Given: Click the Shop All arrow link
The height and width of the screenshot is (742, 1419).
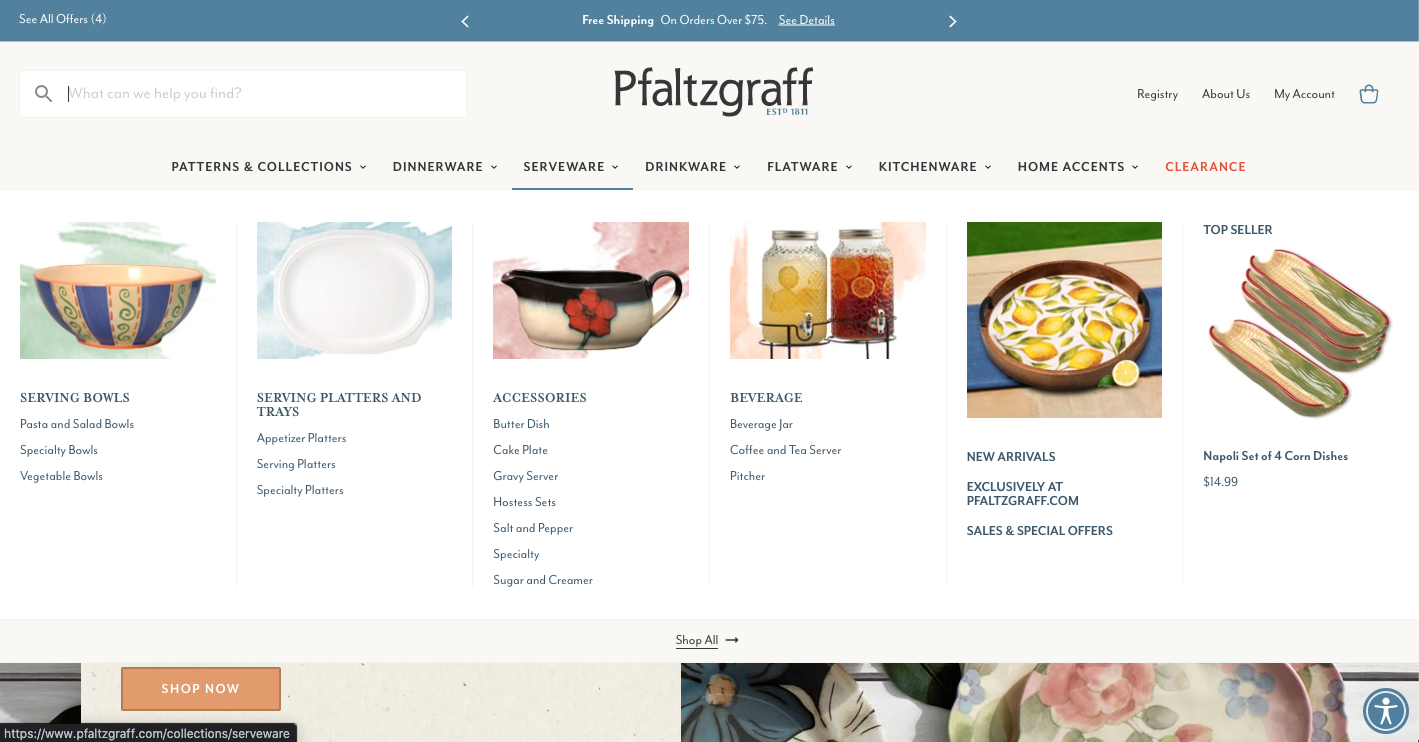Looking at the screenshot, I should [x=707, y=640].
